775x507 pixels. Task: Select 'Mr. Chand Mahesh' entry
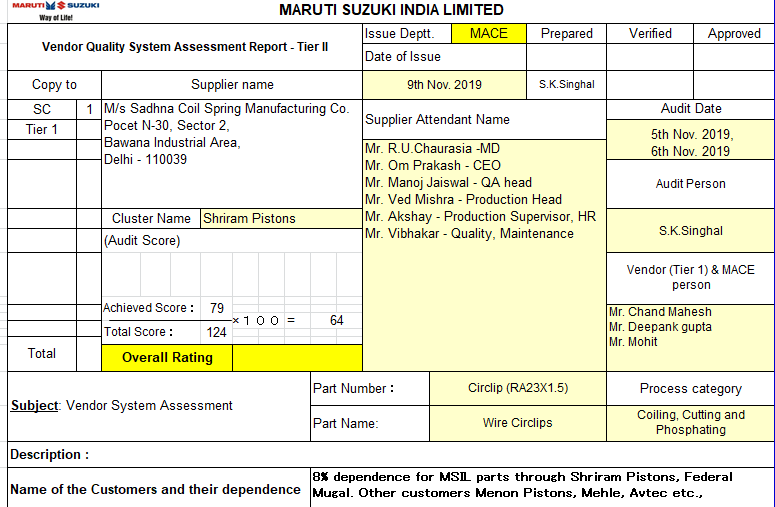click(660, 312)
